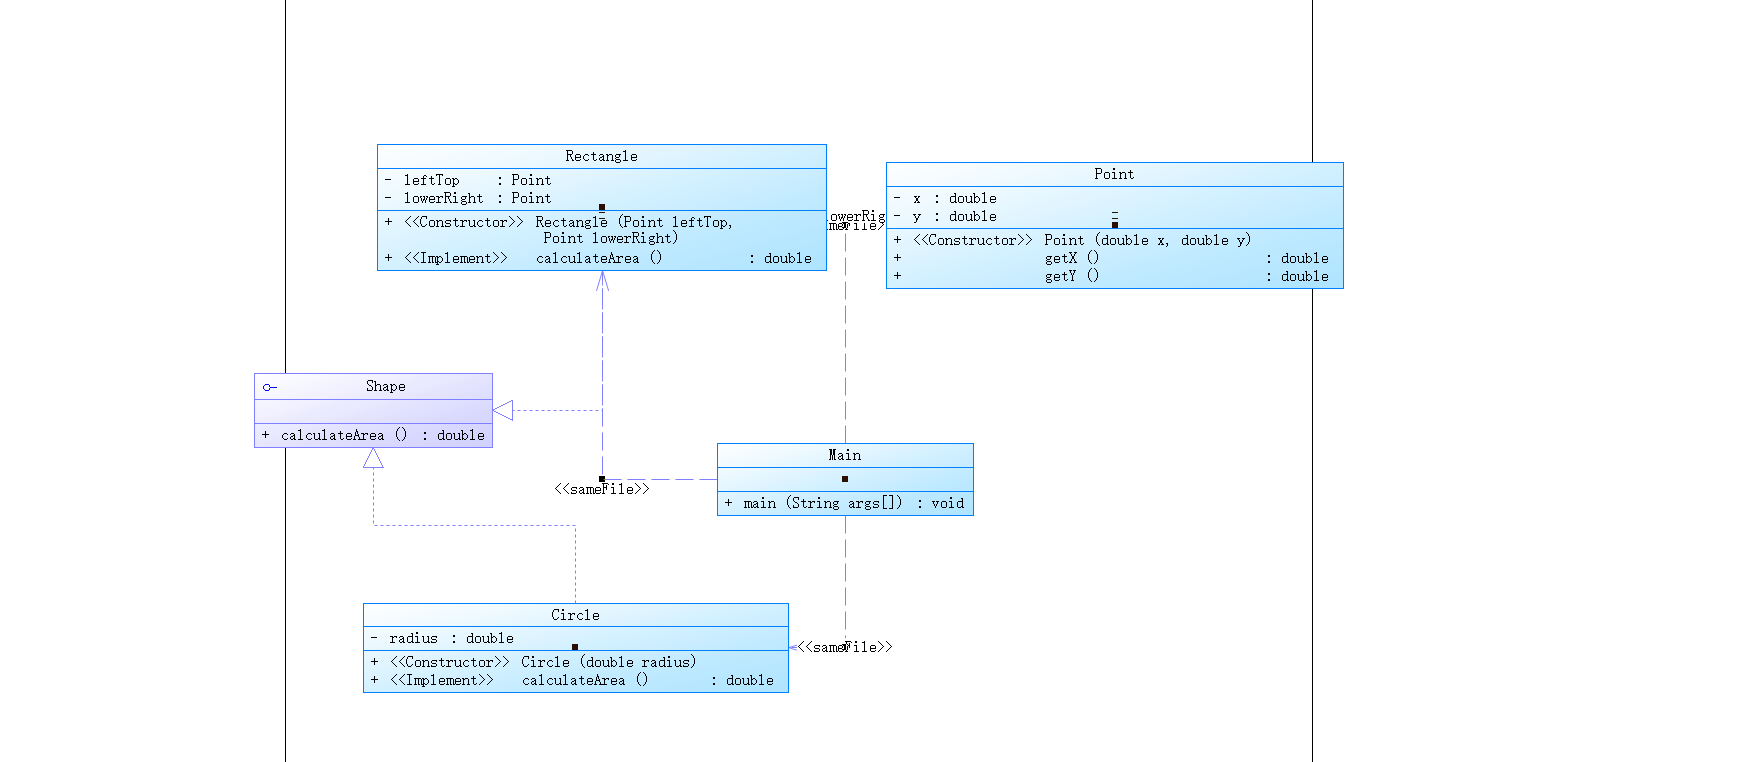Click the Rectangle class title
The width and height of the screenshot is (1755, 762).
tap(601, 156)
